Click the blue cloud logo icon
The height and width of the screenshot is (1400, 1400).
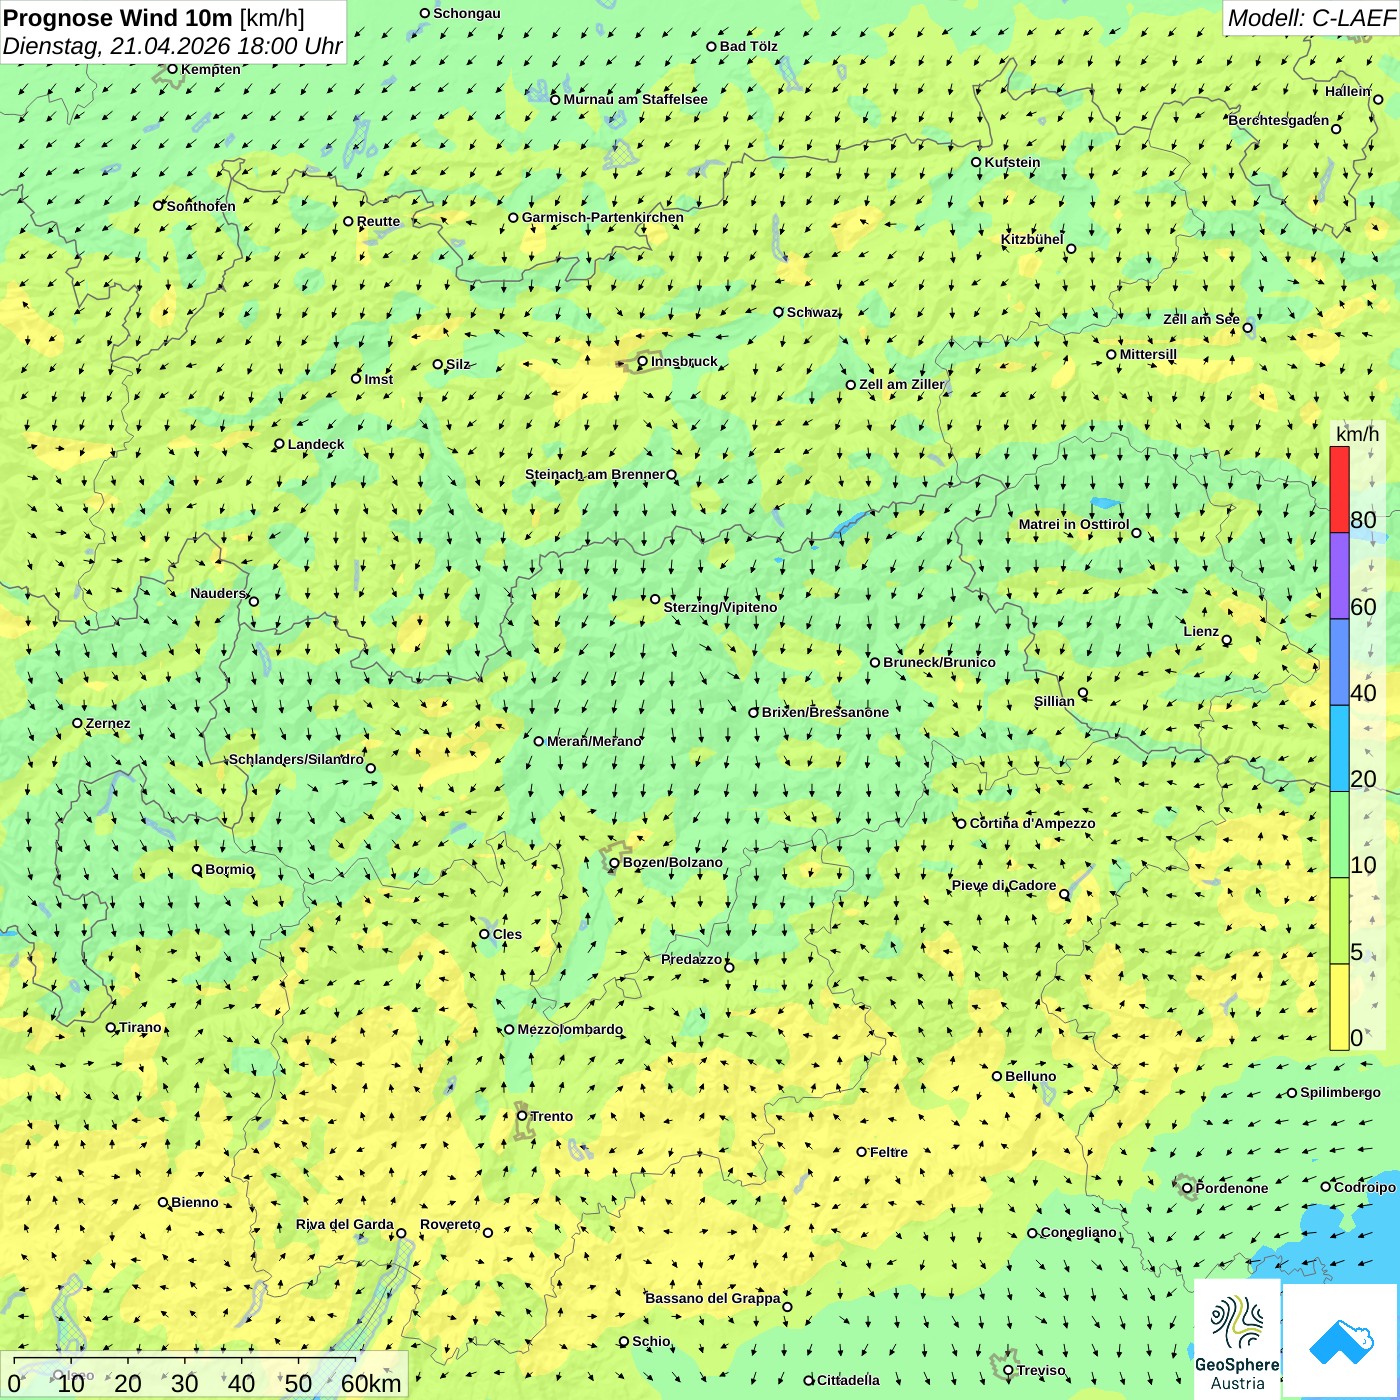tap(1341, 1341)
